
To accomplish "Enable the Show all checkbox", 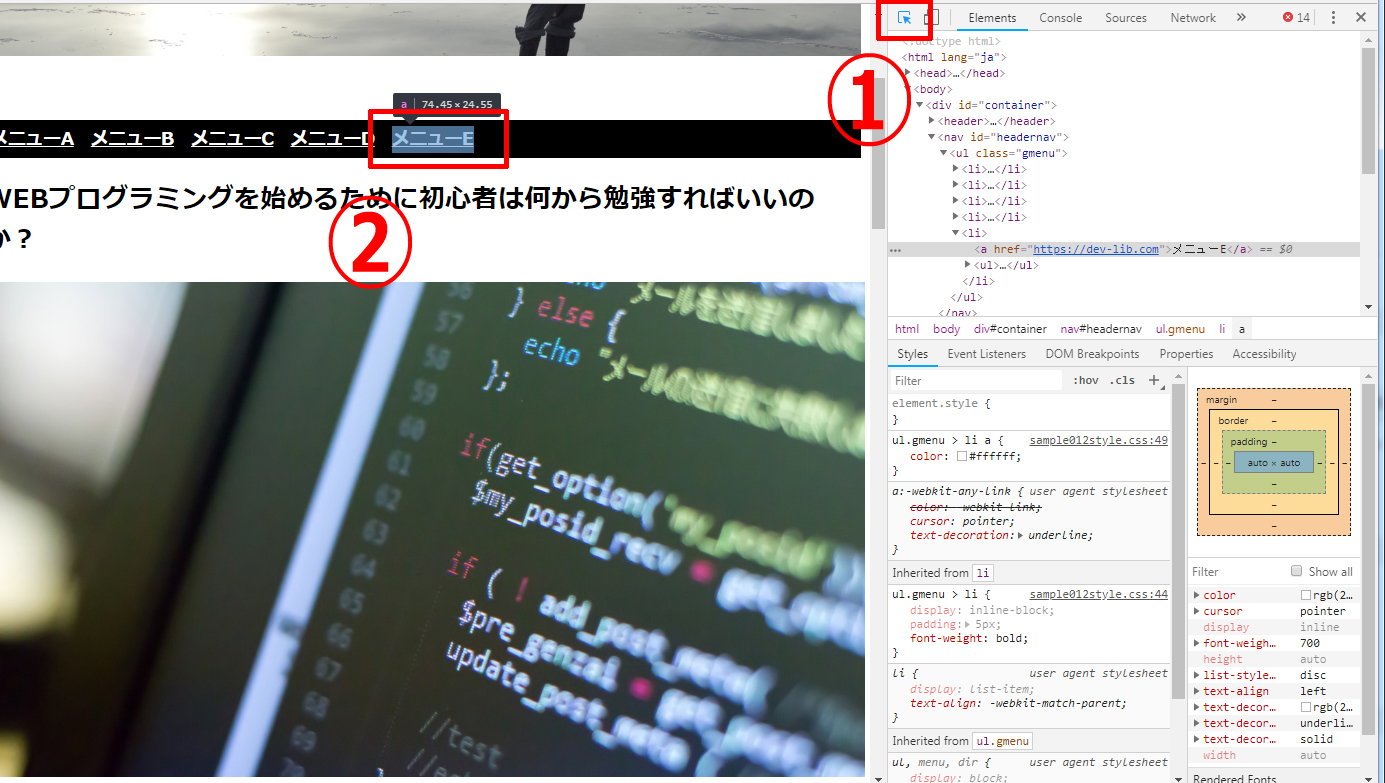I will pyautogui.click(x=1297, y=571).
